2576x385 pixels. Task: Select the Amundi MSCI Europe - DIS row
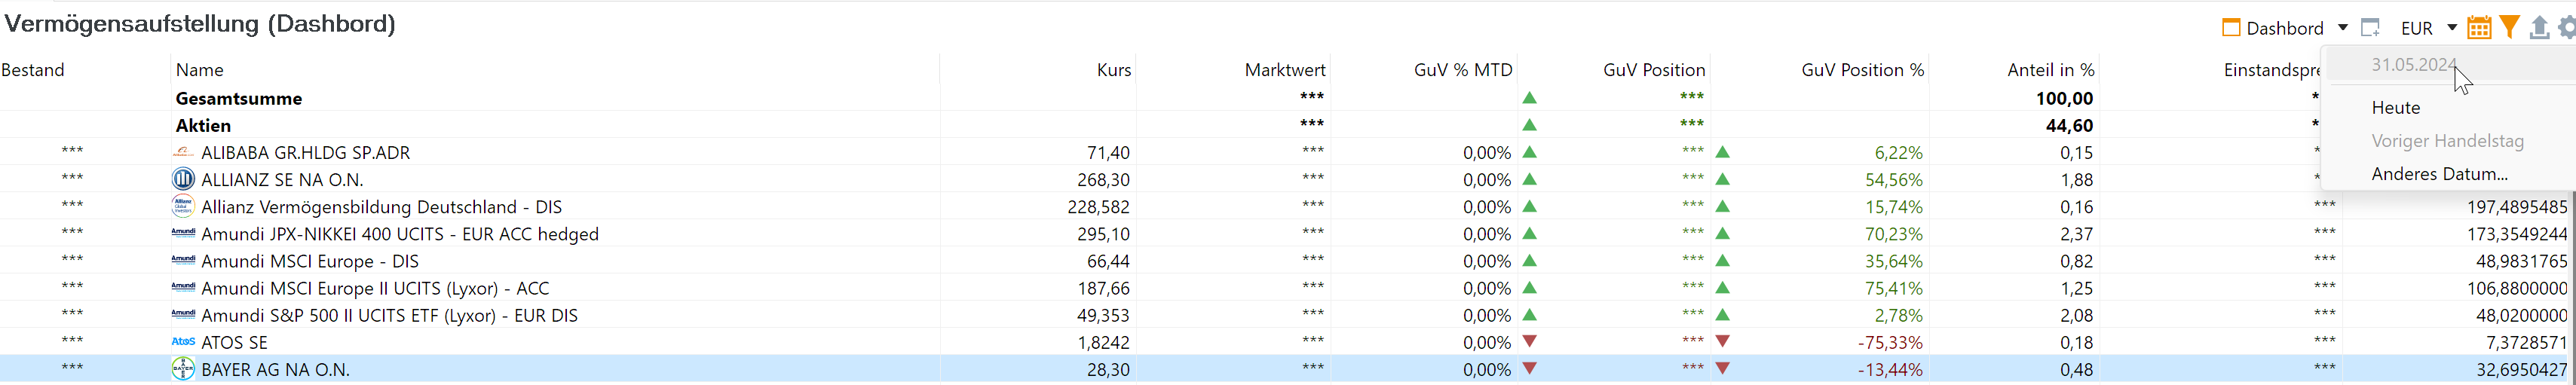tap(1288, 261)
